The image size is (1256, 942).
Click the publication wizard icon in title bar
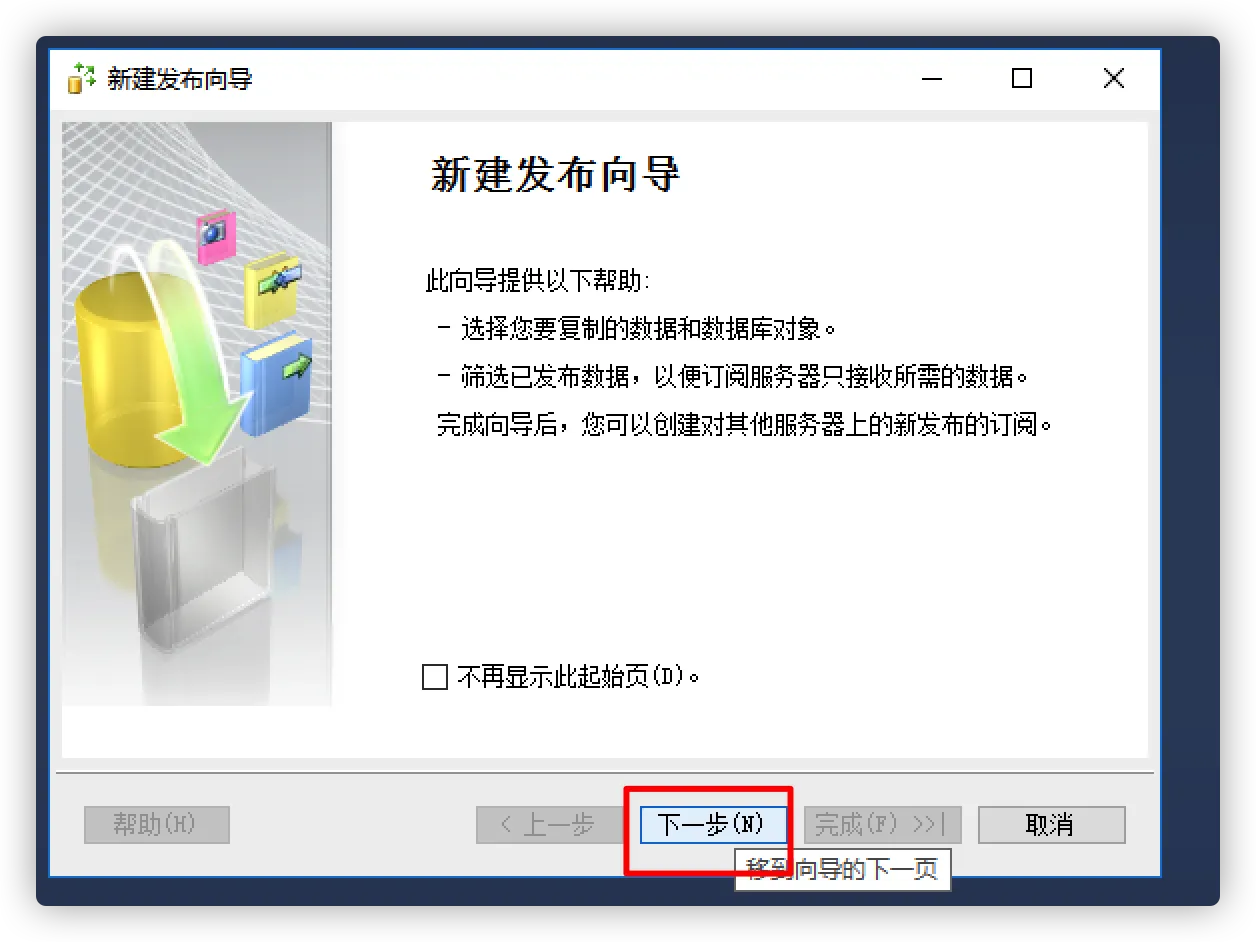point(81,78)
